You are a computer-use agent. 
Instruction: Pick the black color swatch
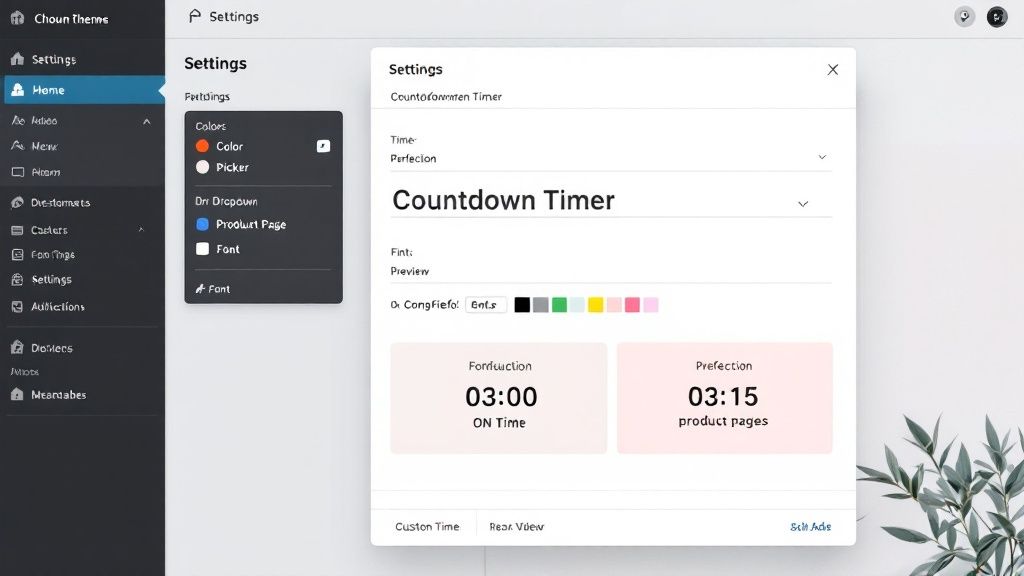522,305
